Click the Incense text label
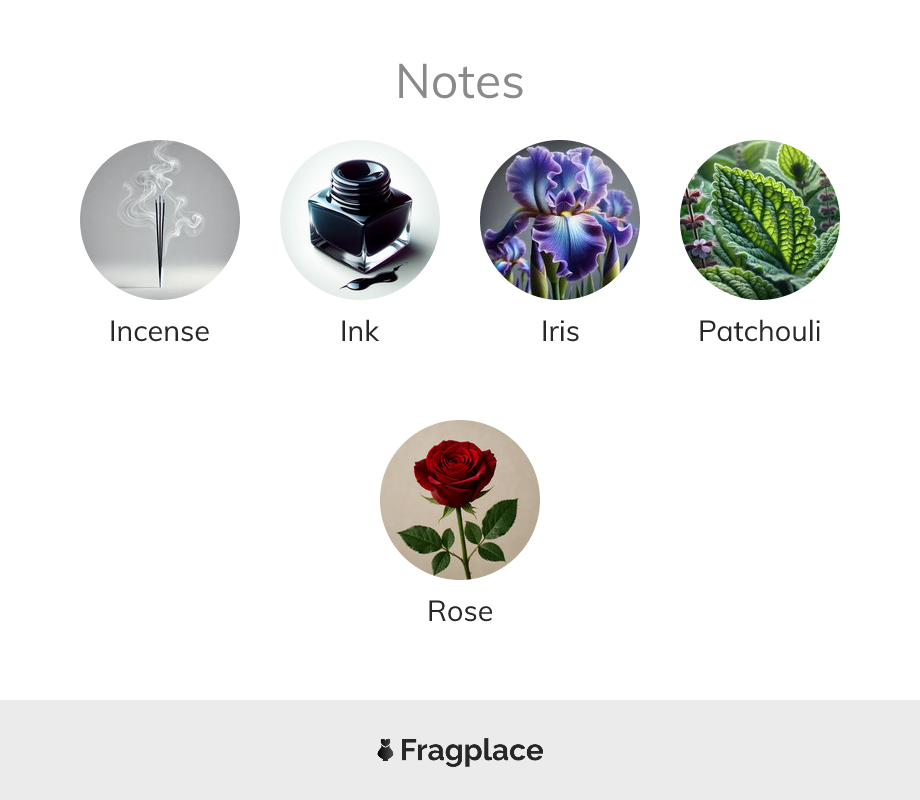 coord(160,331)
